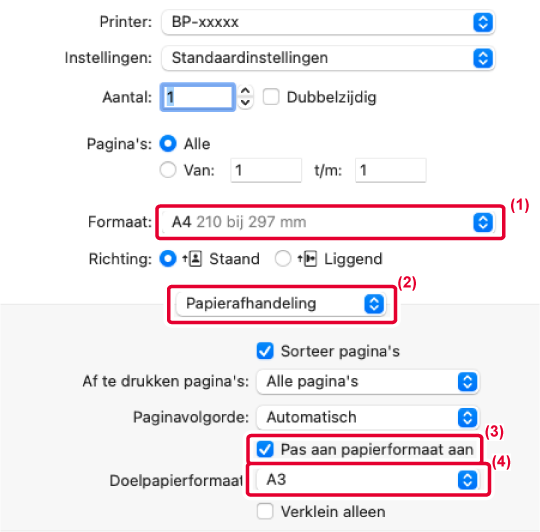Open the Paginavolgorde Automatisch dropdown

click(x=368, y=417)
